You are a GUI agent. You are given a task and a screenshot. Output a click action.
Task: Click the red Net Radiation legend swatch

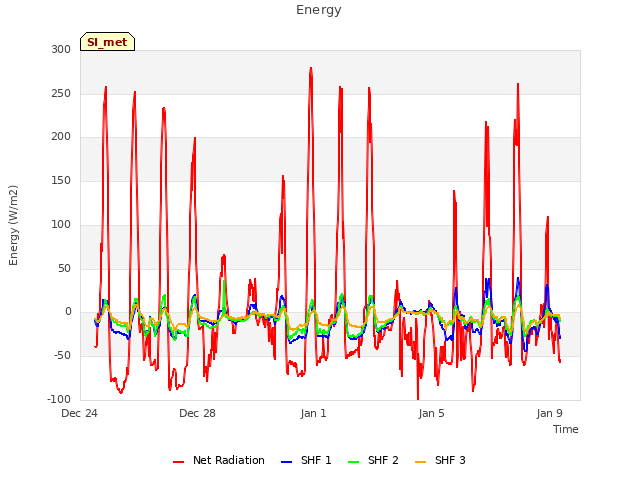click(178, 462)
